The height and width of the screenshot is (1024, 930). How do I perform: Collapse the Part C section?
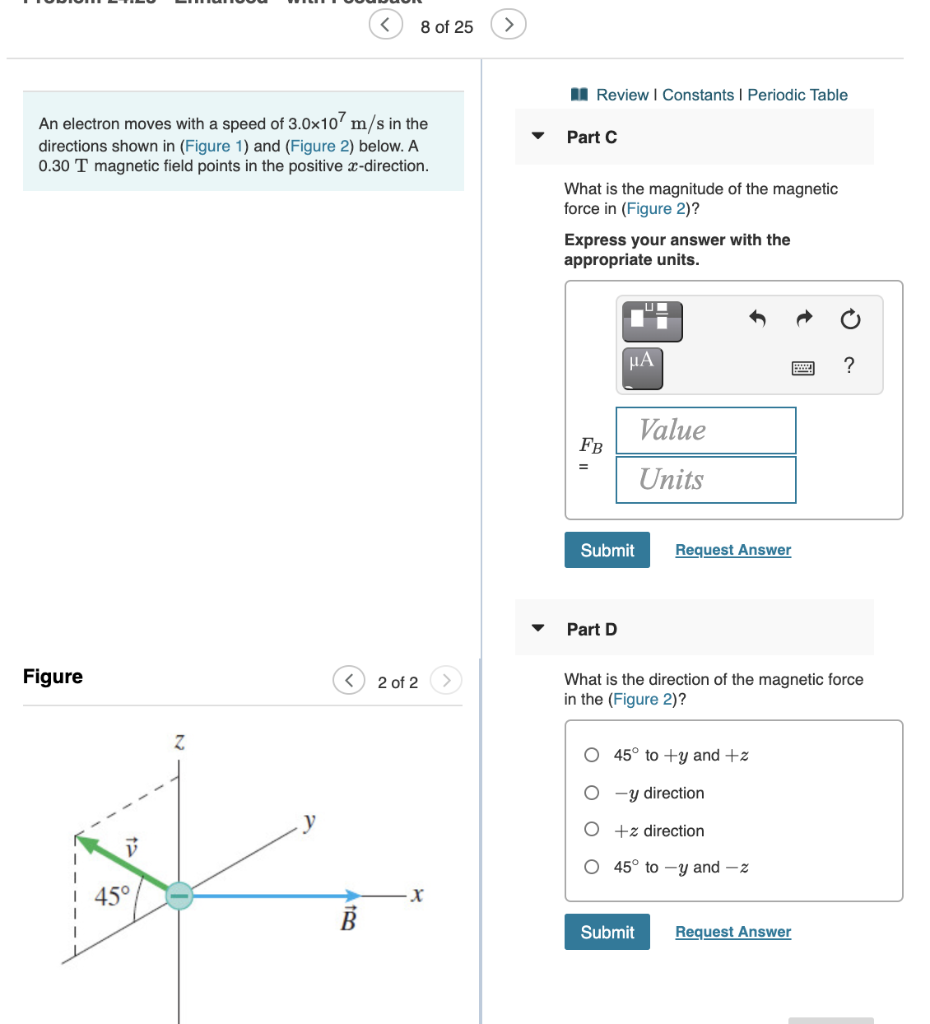(537, 137)
